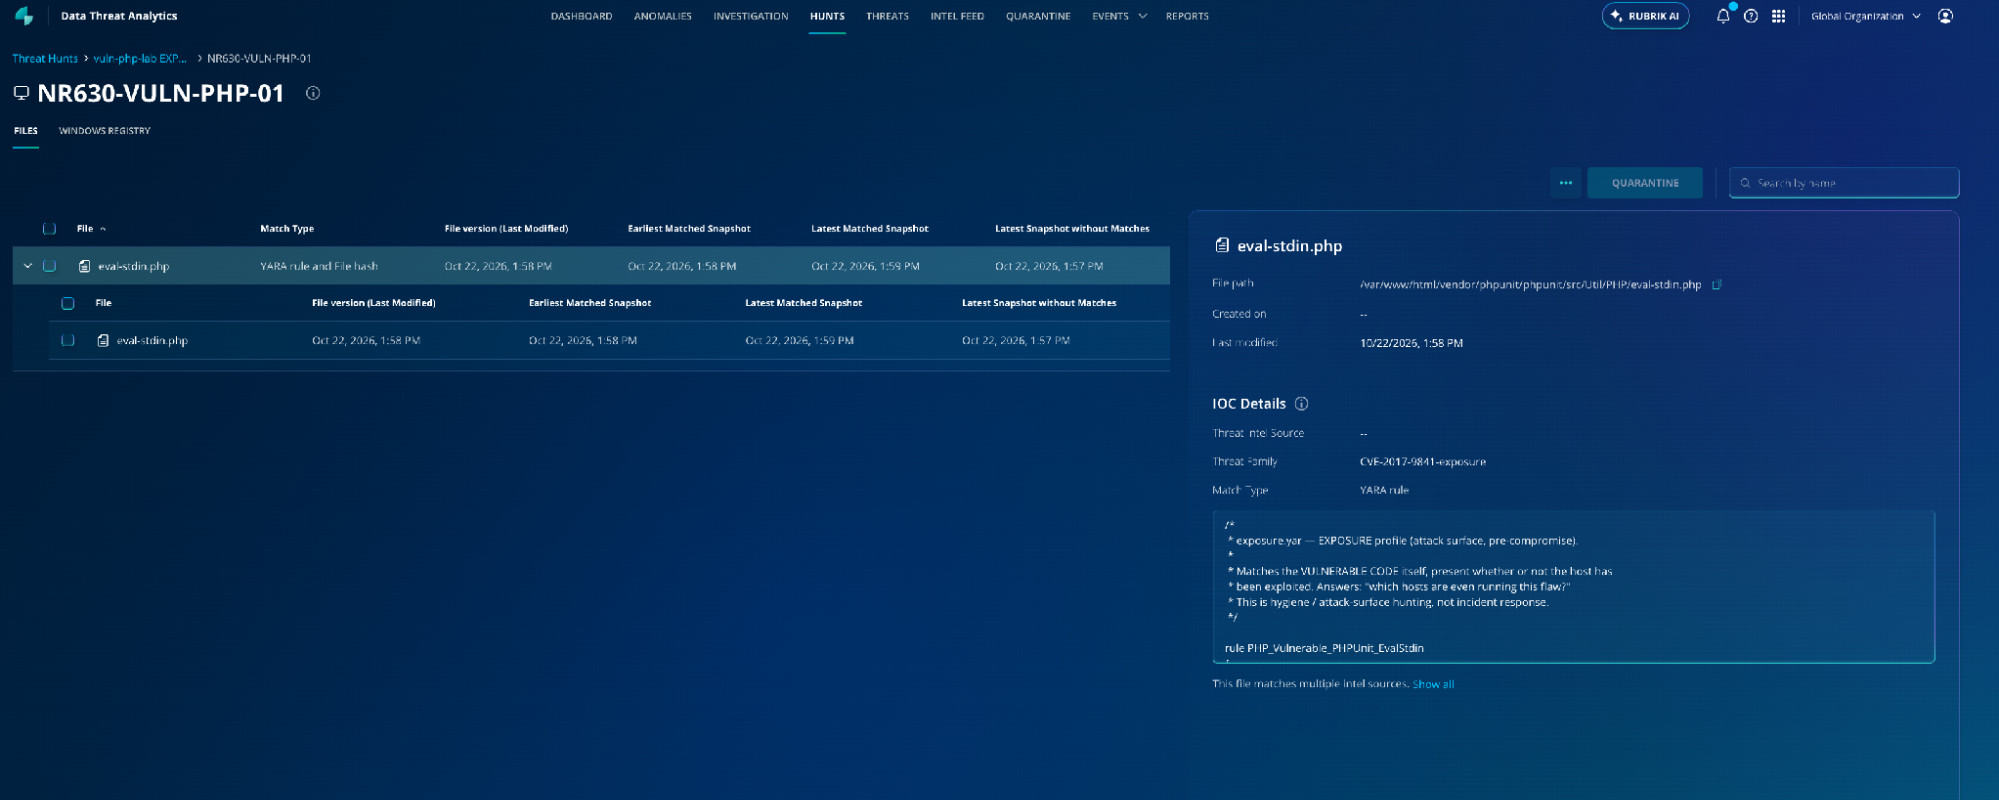The width and height of the screenshot is (1999, 800).
Task: Click the magnifier icon in the search box
Action: (1746, 183)
